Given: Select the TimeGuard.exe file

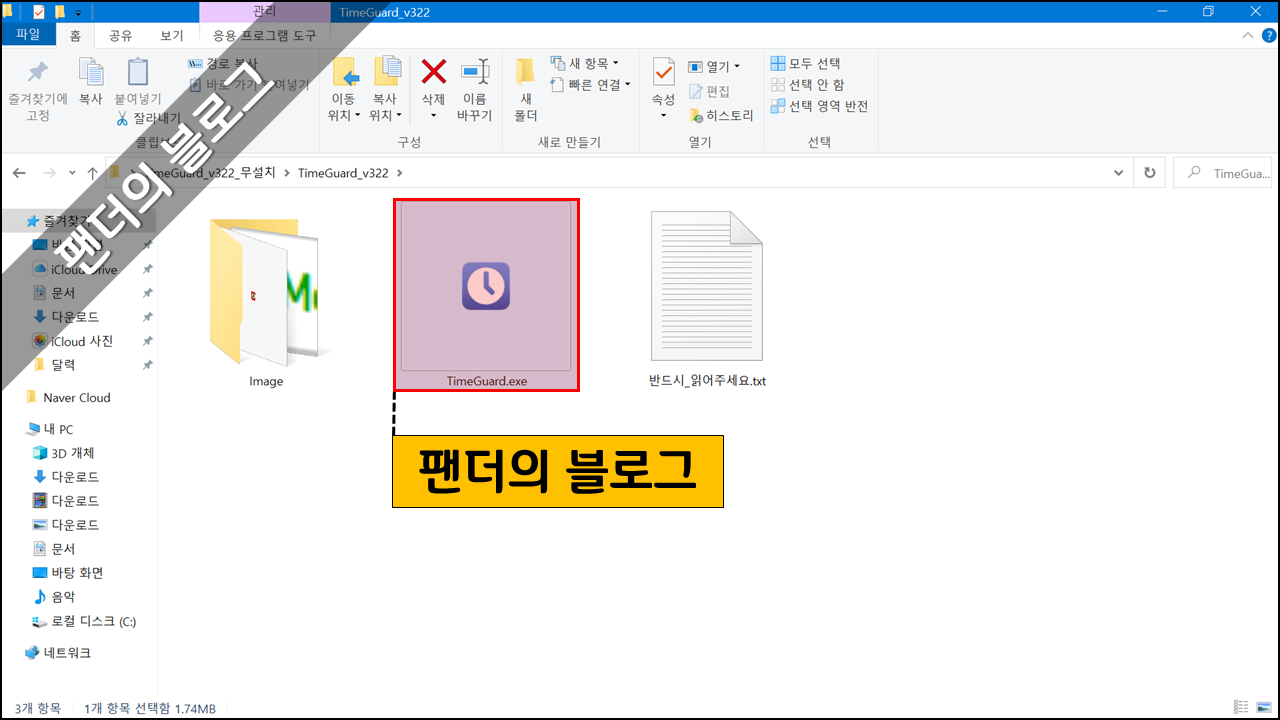Looking at the screenshot, I should tap(486, 295).
